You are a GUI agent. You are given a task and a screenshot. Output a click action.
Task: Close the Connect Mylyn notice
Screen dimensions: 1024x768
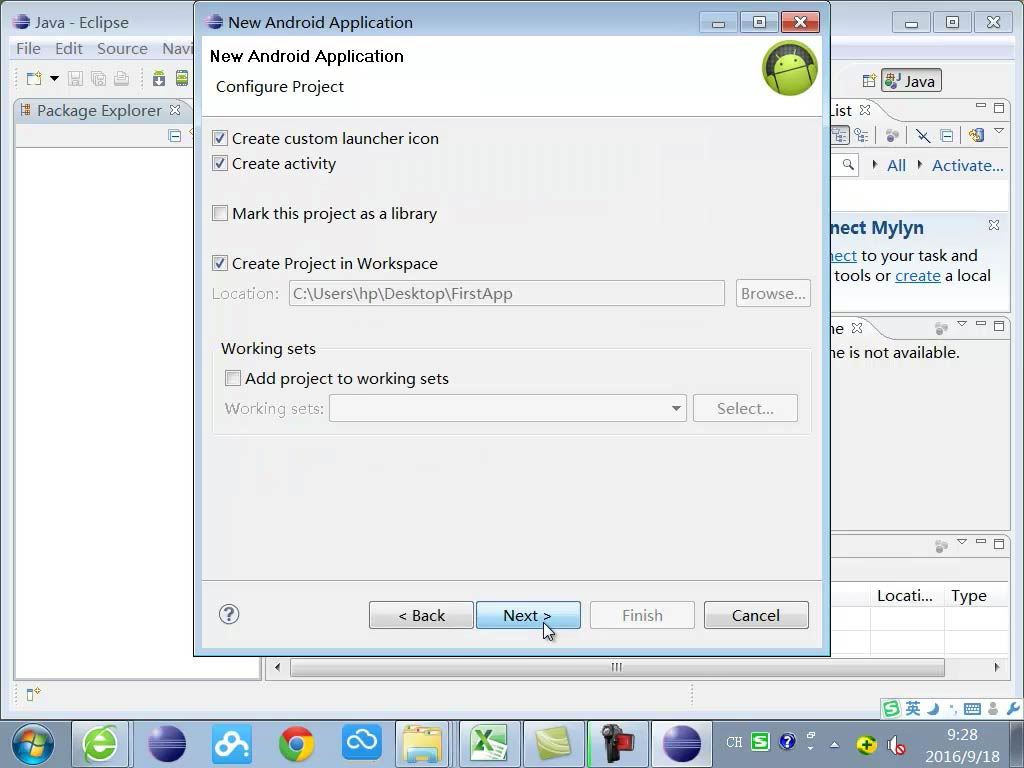click(993, 225)
